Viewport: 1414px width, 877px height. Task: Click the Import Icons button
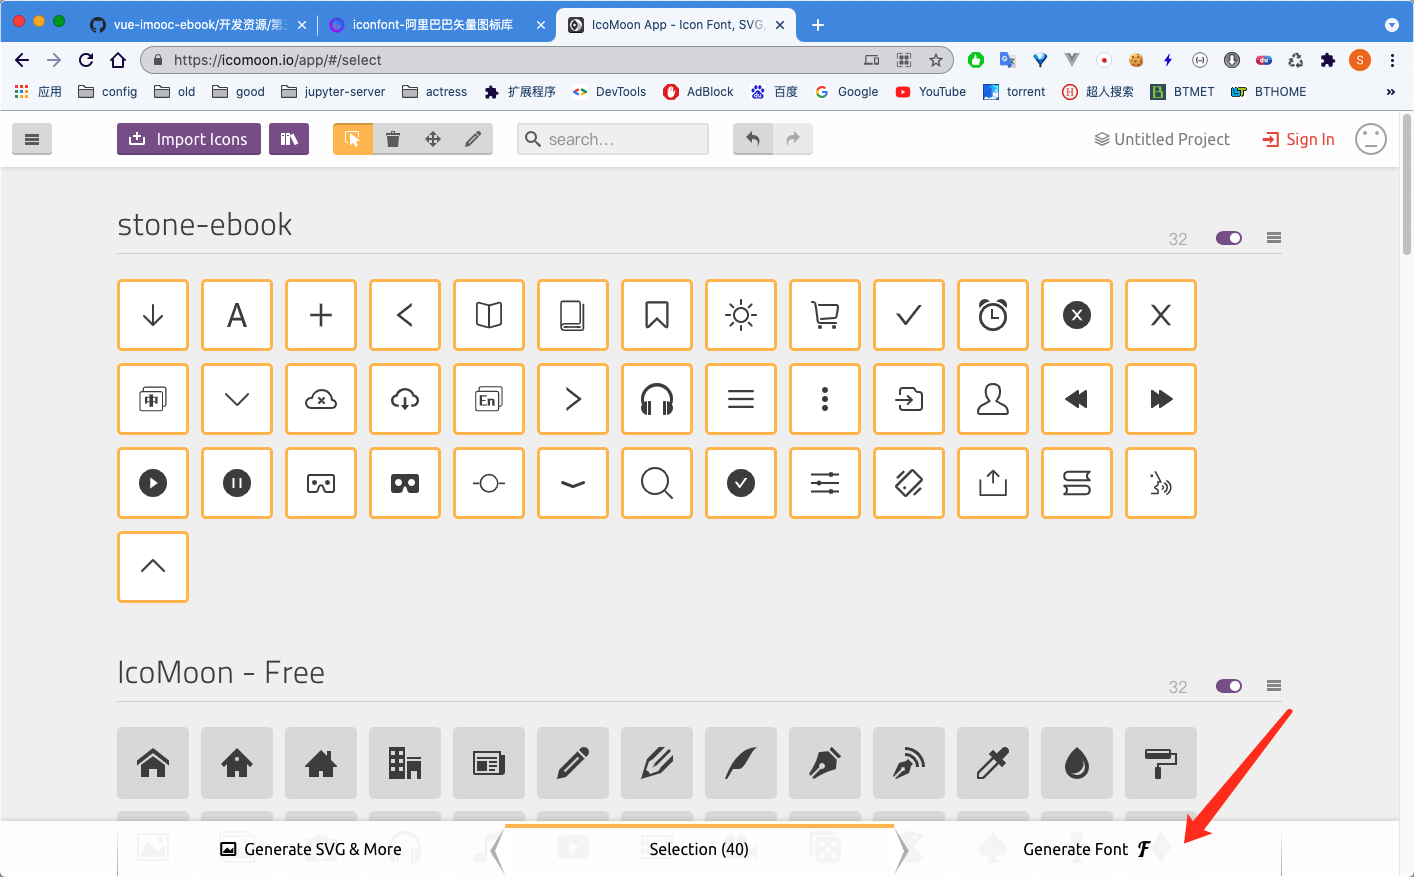point(189,139)
